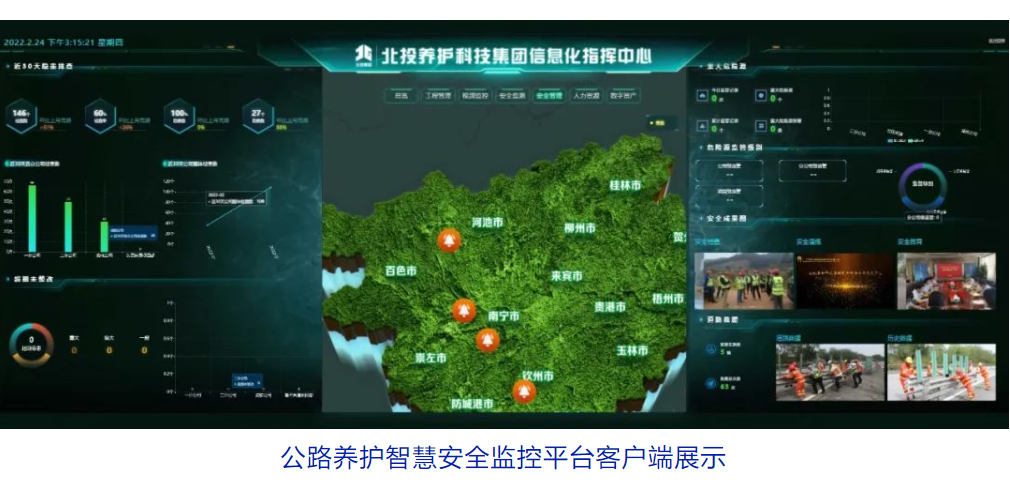
Task: Click the bell alert marker under 钦州市
Action: point(523,390)
